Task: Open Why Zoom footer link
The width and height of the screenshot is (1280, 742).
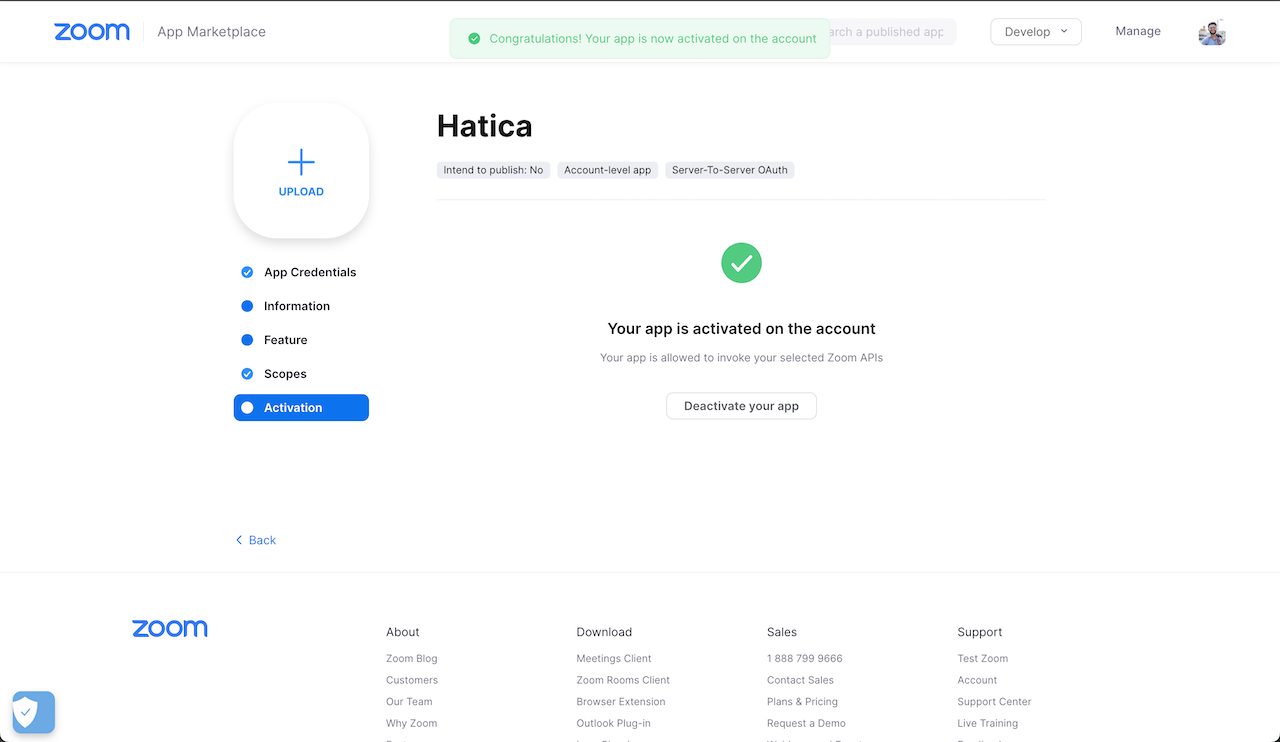Action: coord(411,723)
